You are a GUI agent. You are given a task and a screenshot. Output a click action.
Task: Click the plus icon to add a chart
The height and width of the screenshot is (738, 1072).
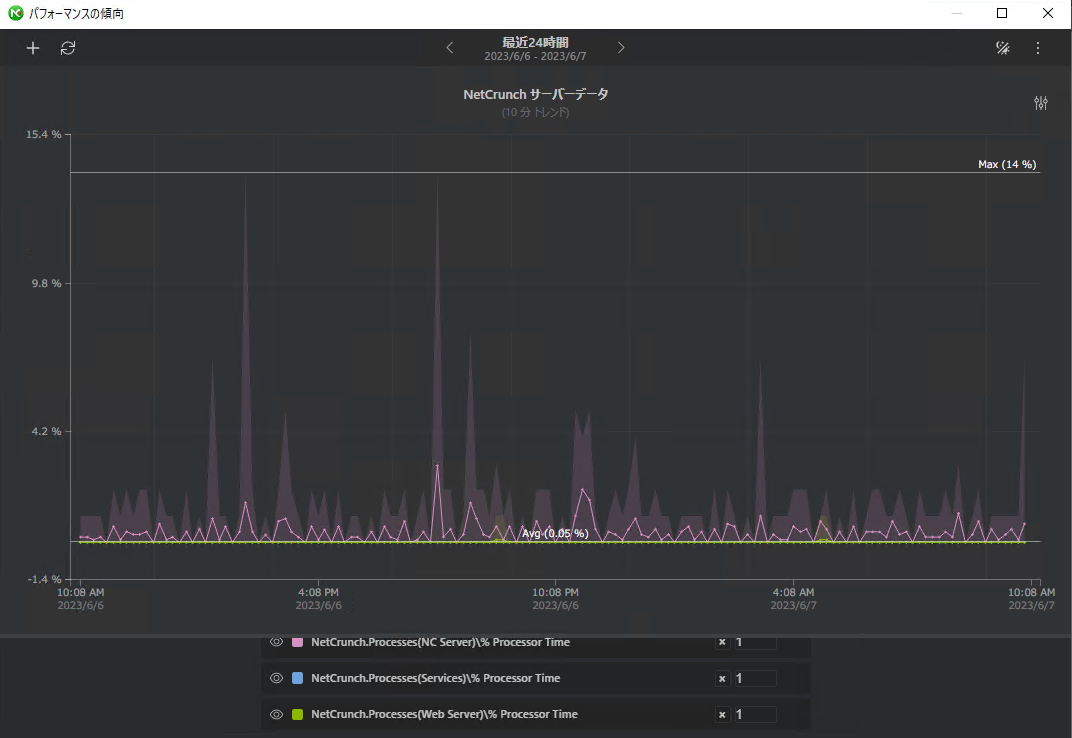pos(33,48)
